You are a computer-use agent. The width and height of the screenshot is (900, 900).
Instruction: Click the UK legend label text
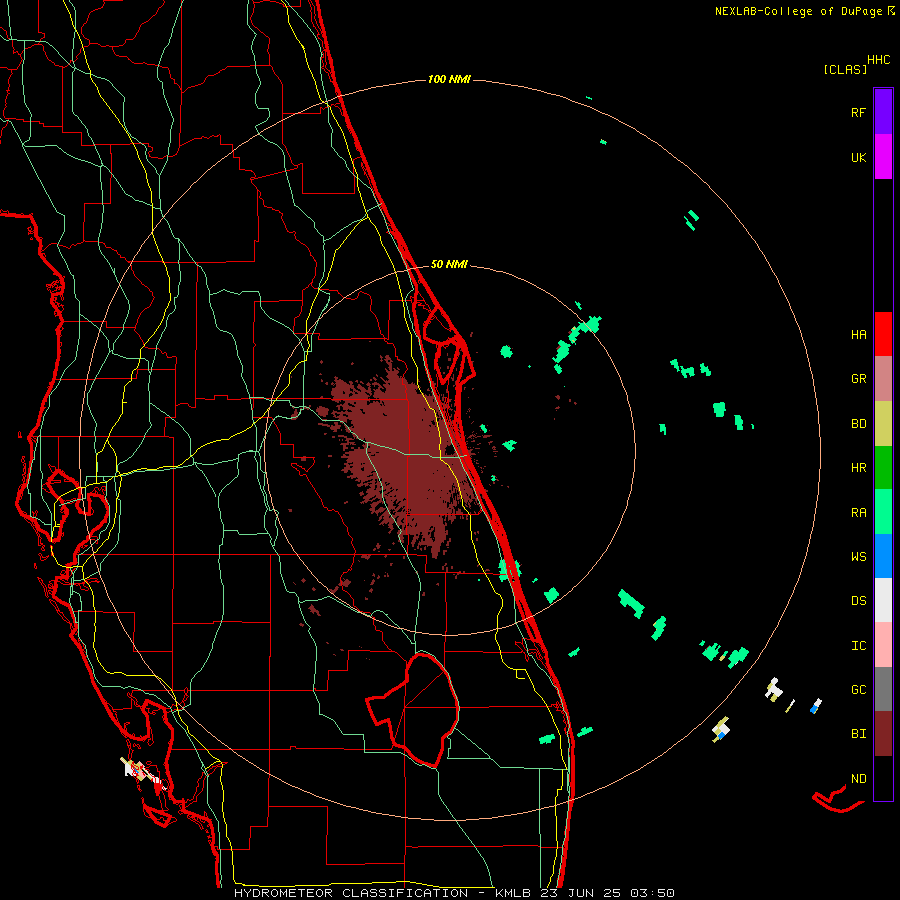(858, 157)
